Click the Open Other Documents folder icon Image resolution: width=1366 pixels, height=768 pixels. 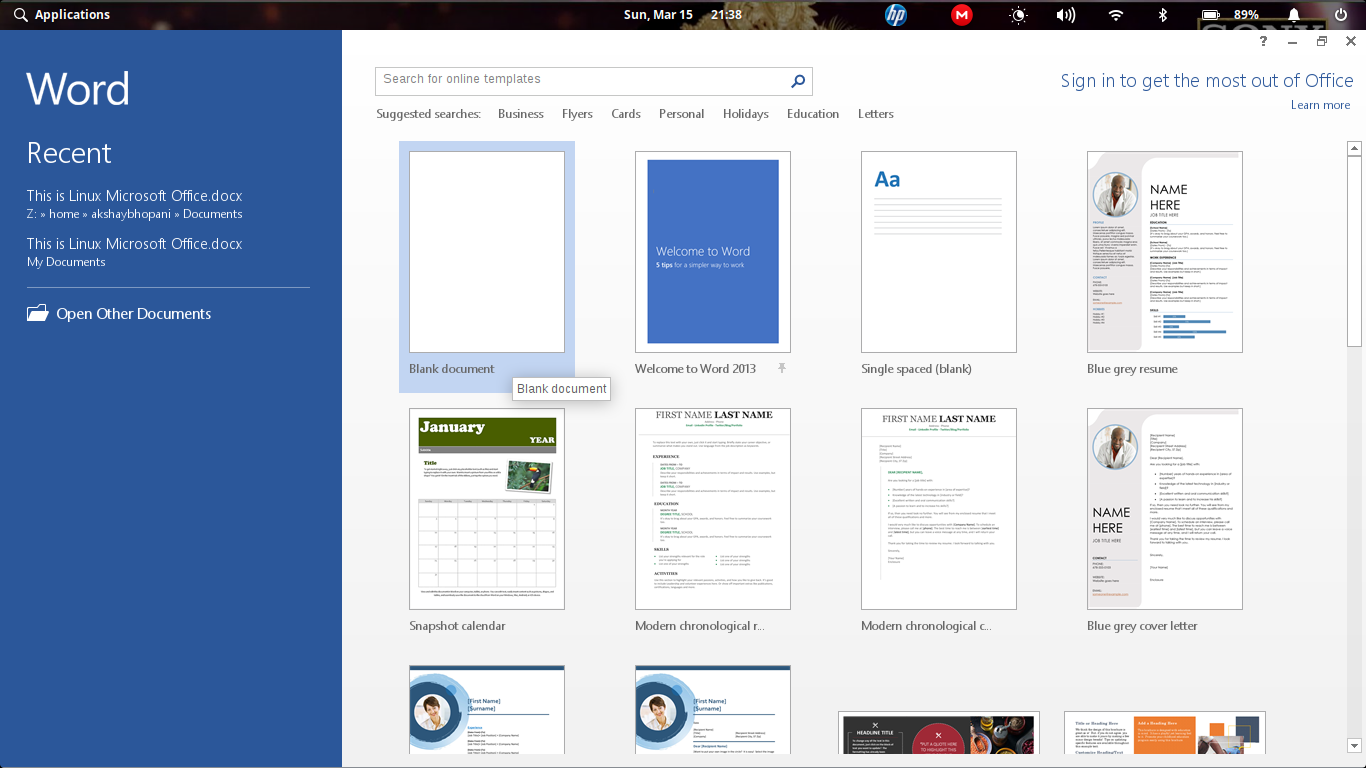(x=37, y=313)
